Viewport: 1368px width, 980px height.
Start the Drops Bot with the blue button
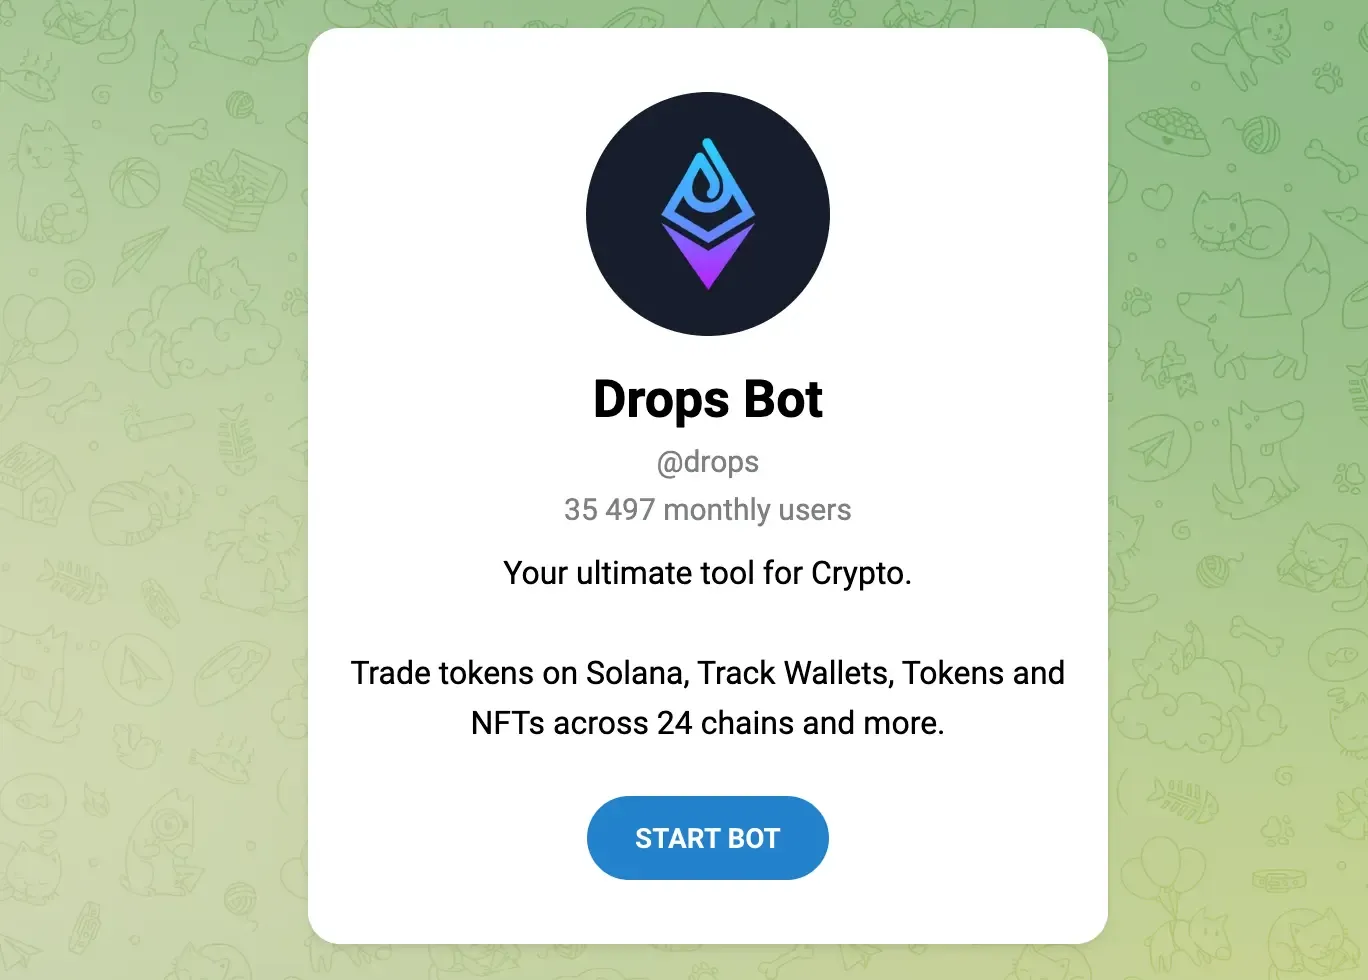(707, 838)
